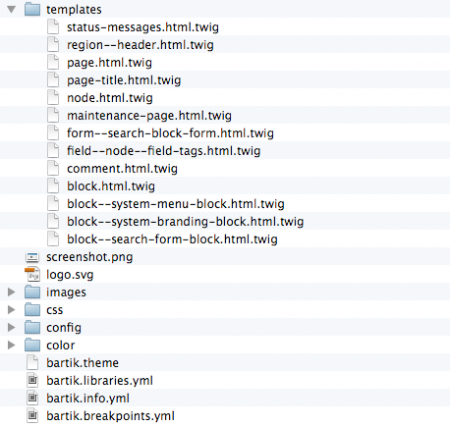Viewport: 450px width, 424px height.
Task: Select the config folder name
Action: [x=64, y=328]
